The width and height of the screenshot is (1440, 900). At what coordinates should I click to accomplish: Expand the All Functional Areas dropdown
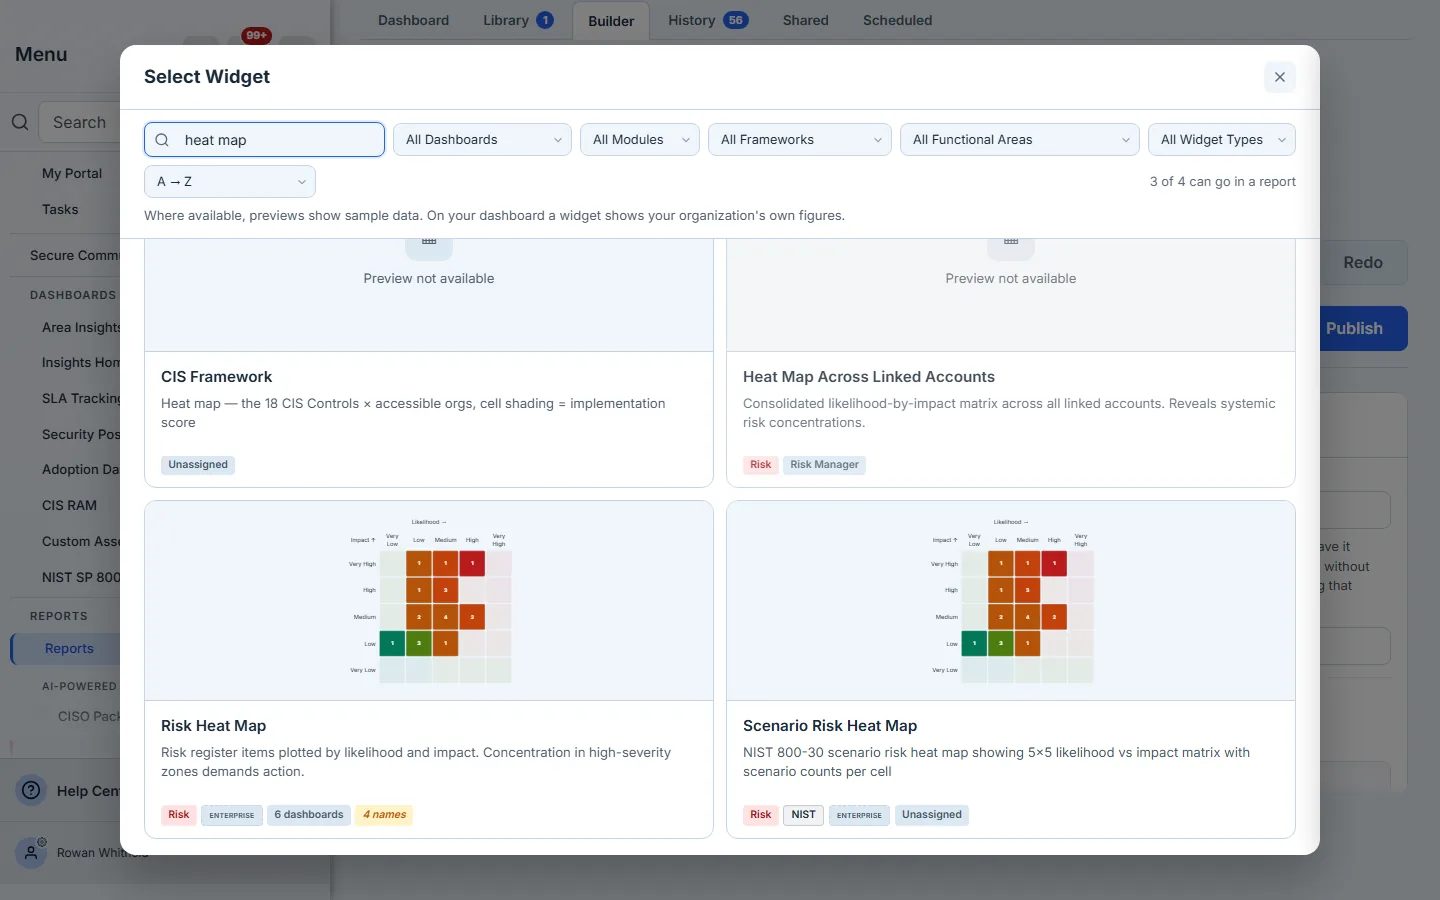(1020, 140)
